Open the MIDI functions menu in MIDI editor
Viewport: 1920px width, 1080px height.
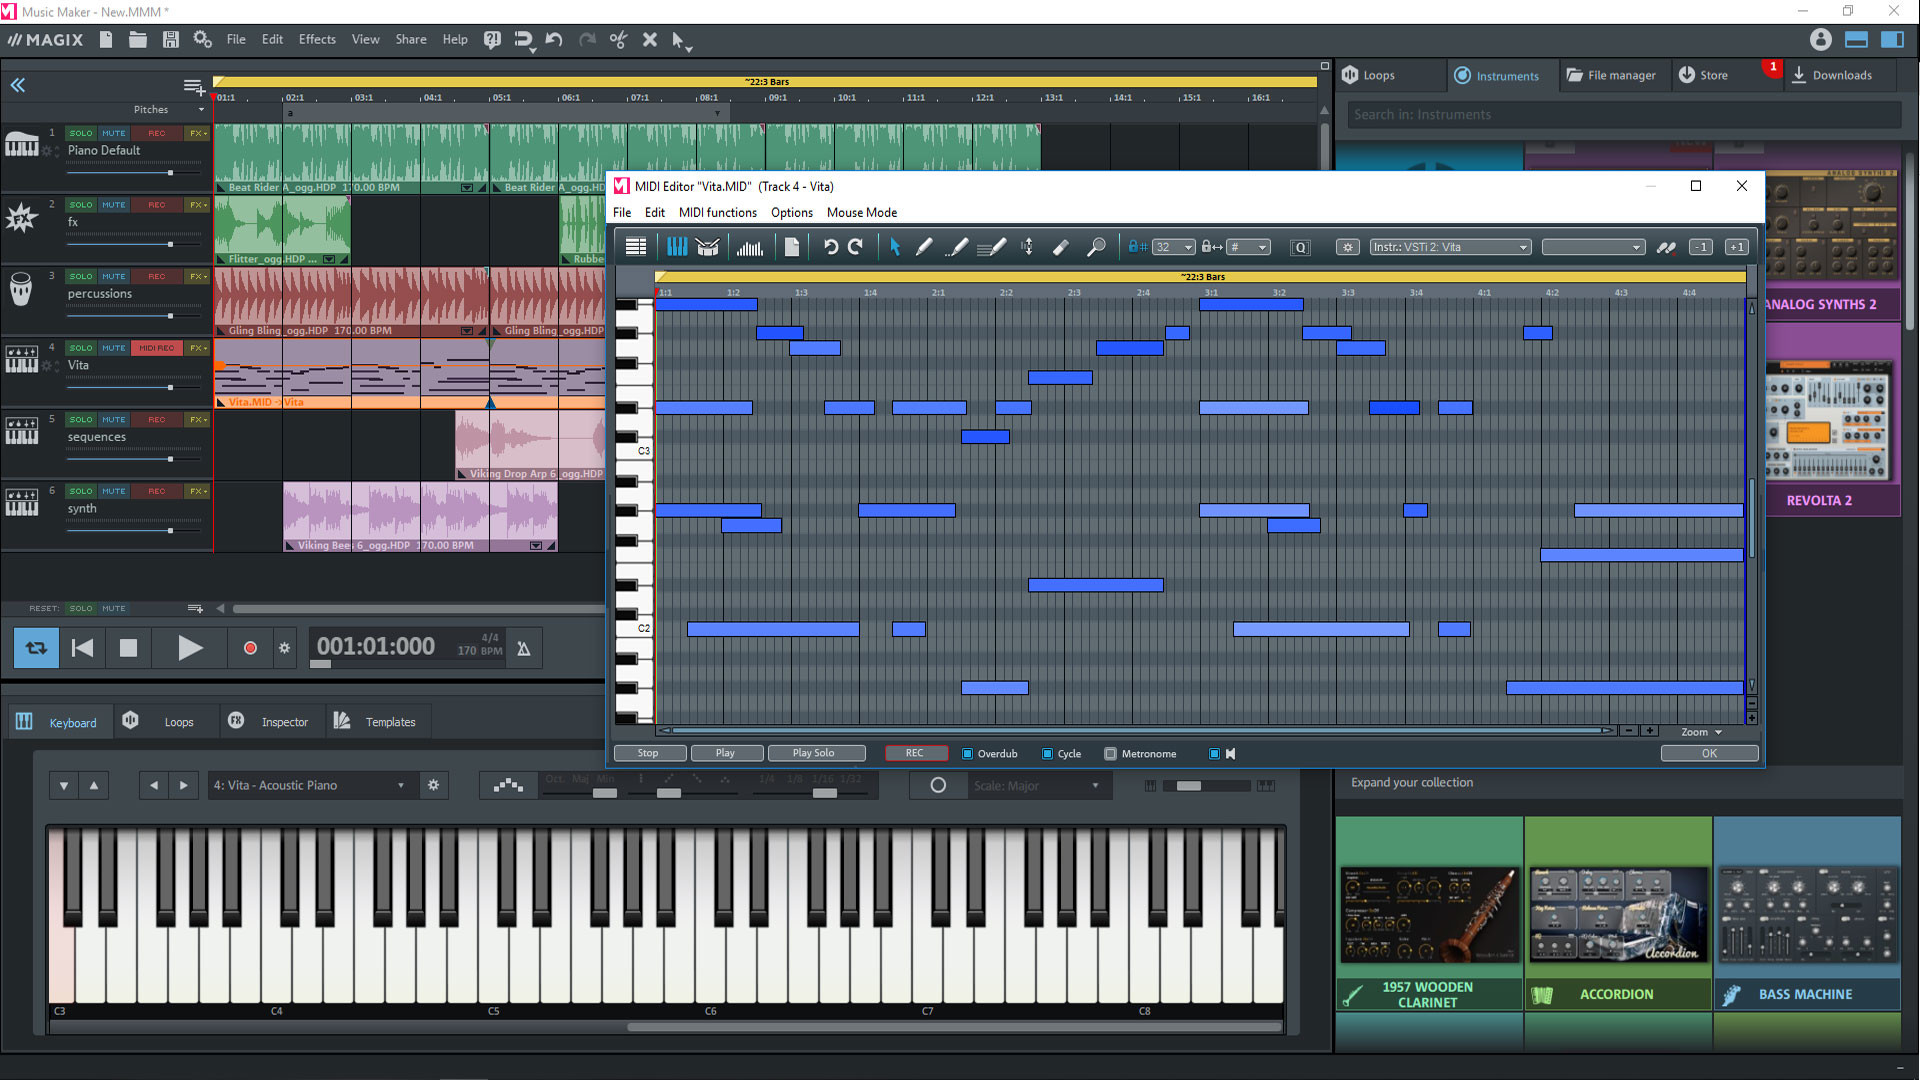(716, 212)
